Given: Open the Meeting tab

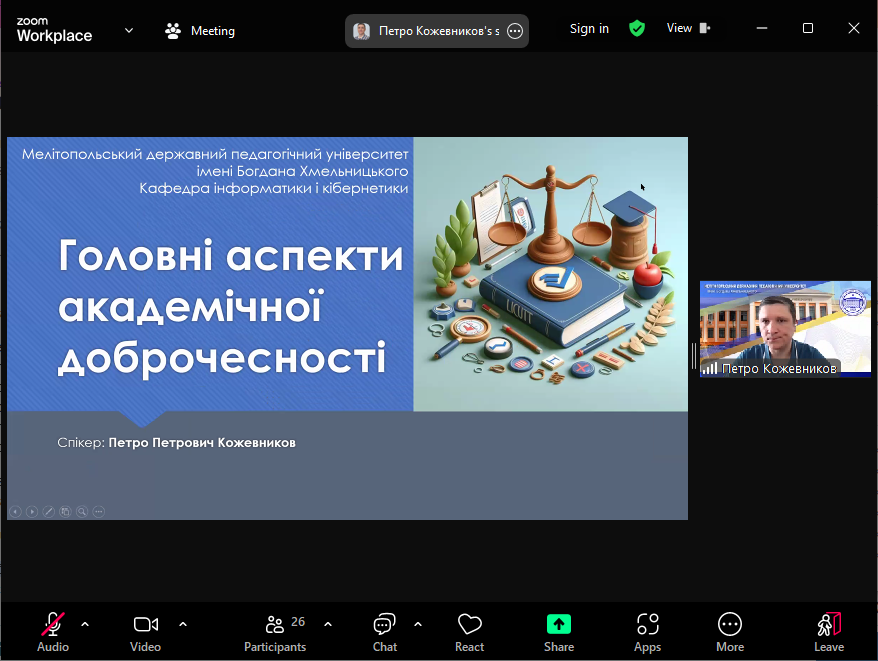Looking at the screenshot, I should (200, 31).
